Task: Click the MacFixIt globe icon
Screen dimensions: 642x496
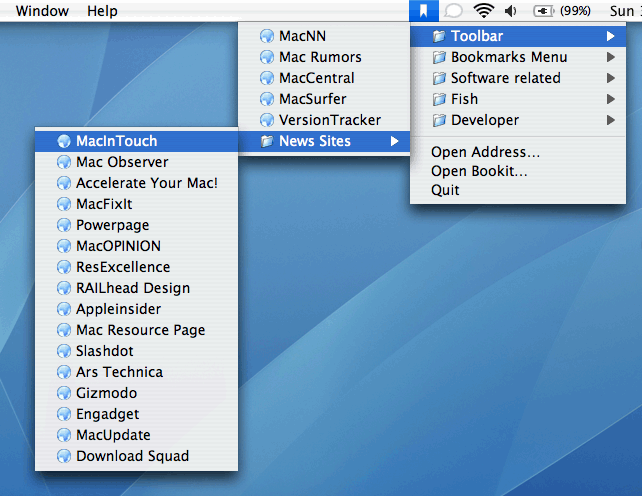Action: pyautogui.click(x=64, y=204)
